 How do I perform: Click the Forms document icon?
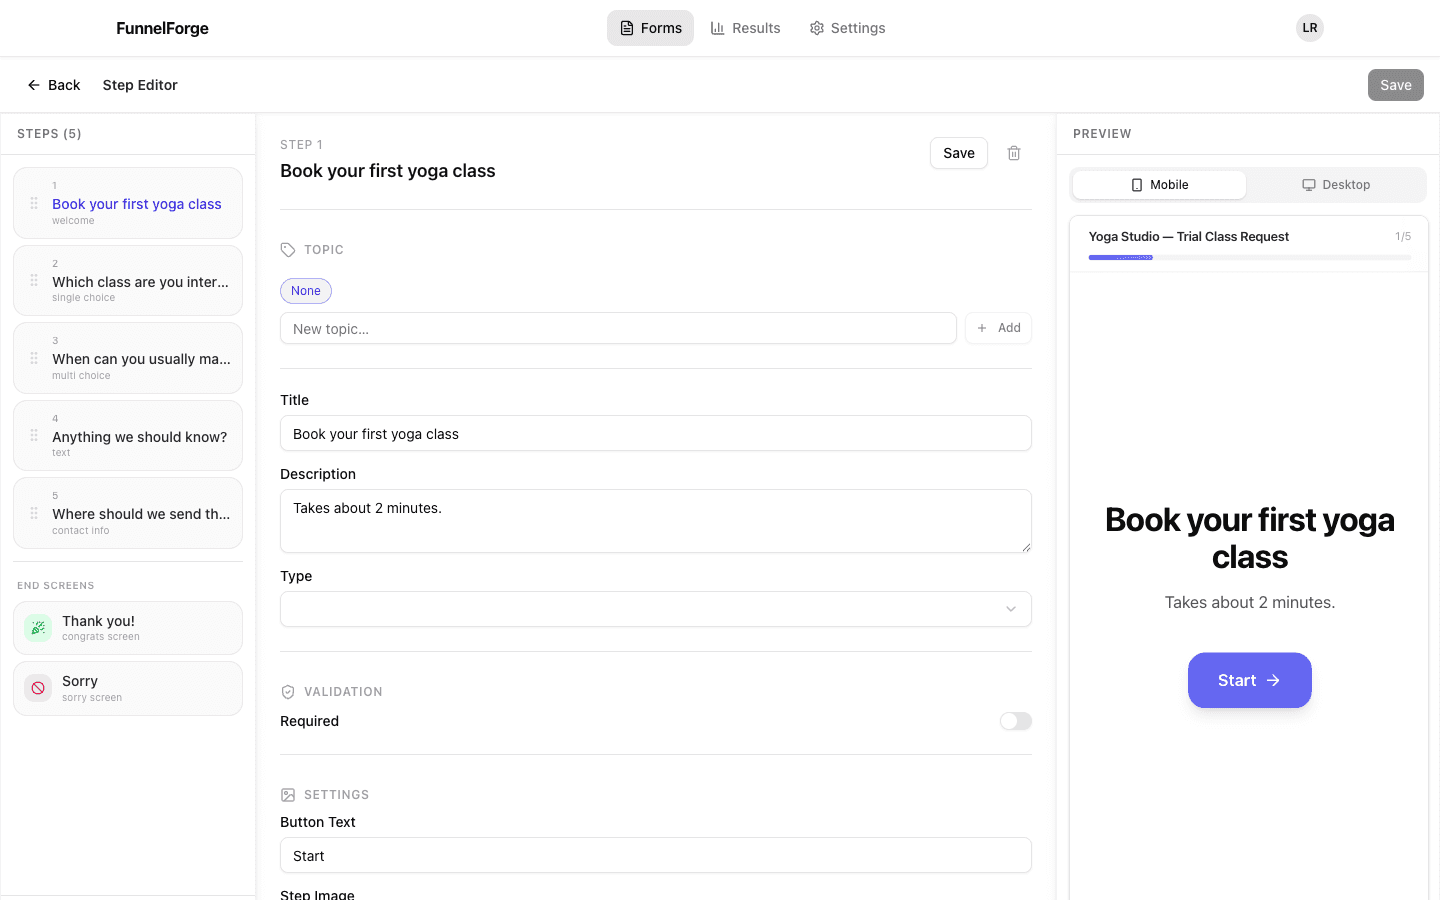coord(627,28)
